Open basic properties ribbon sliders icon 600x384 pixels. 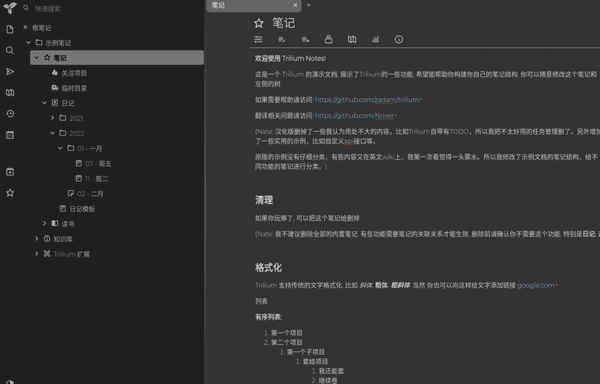tap(259, 39)
